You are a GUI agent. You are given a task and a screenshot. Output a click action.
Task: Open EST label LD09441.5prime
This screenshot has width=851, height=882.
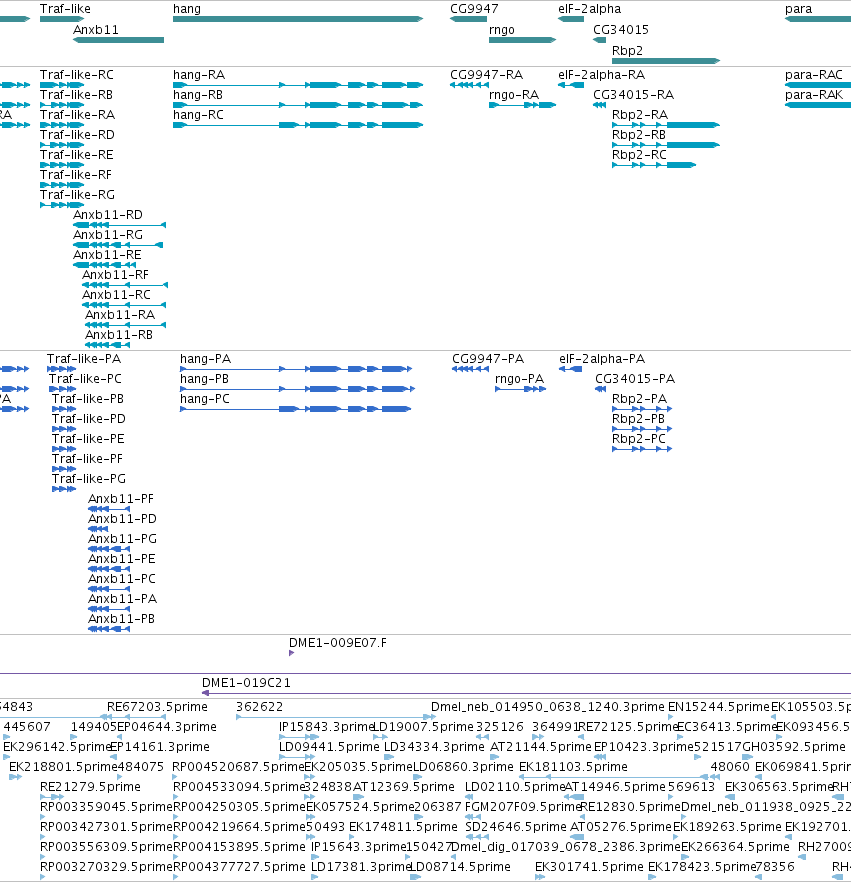[x=330, y=747]
